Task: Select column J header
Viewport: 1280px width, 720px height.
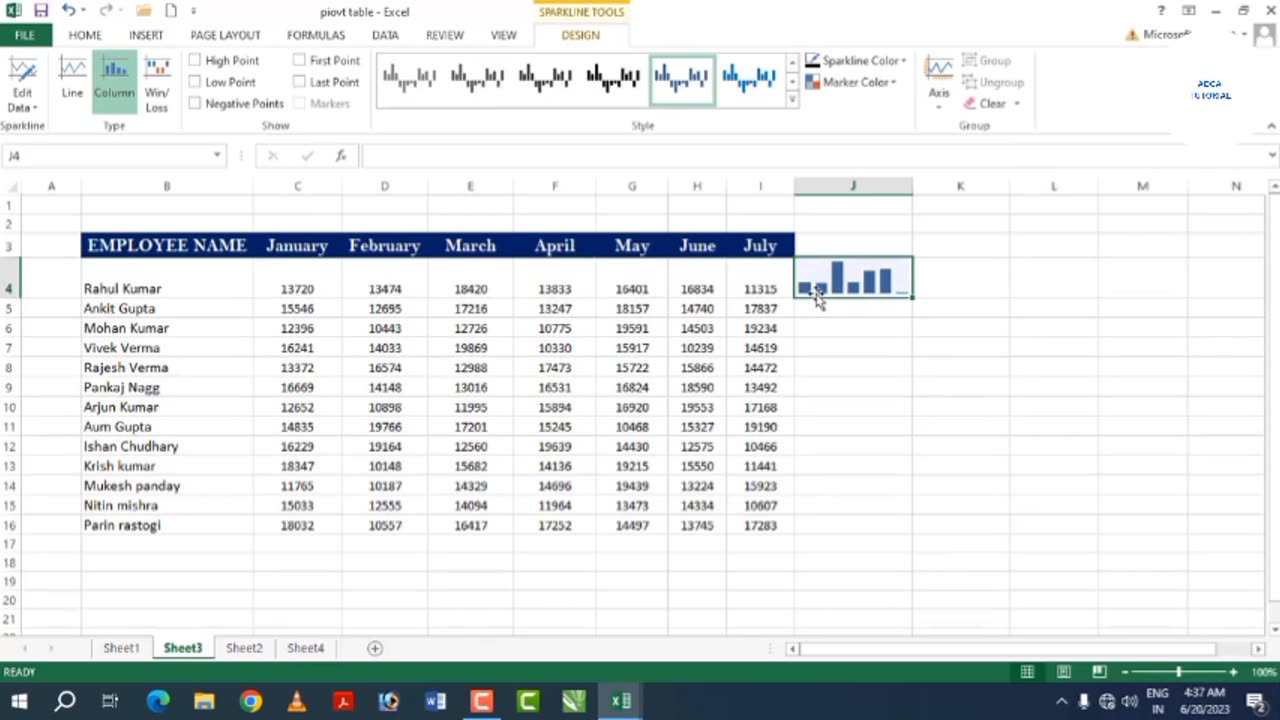Action: [853, 186]
